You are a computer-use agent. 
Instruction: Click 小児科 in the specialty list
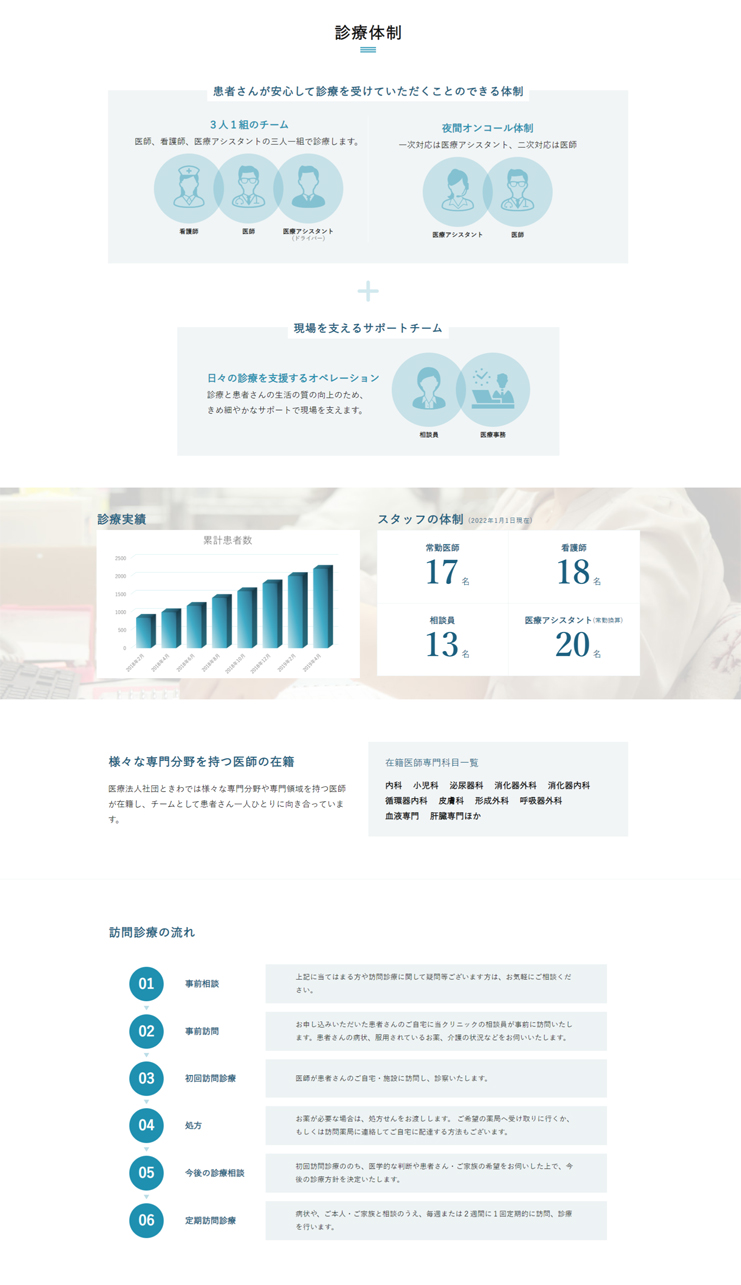(425, 786)
